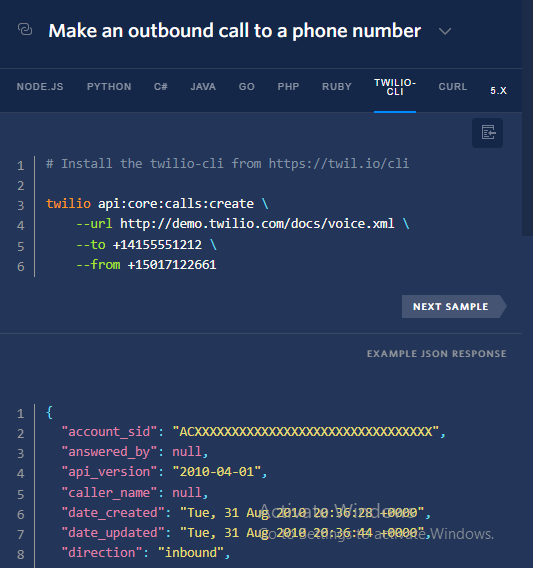
Task: Switch to the PYTHON tab
Action: point(109,87)
